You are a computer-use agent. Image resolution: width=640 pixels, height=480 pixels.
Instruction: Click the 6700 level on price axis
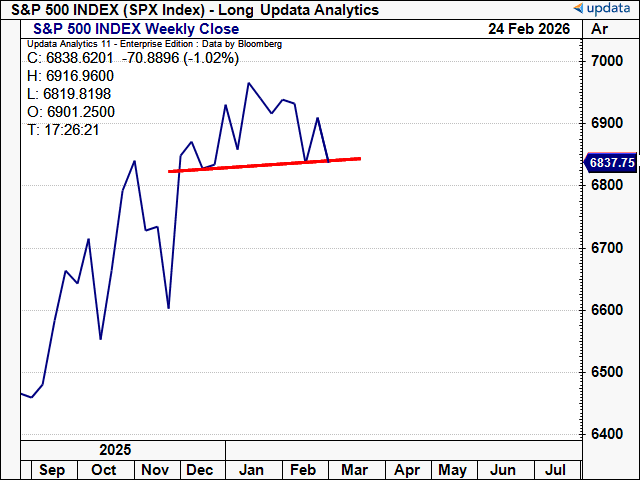(x=607, y=247)
